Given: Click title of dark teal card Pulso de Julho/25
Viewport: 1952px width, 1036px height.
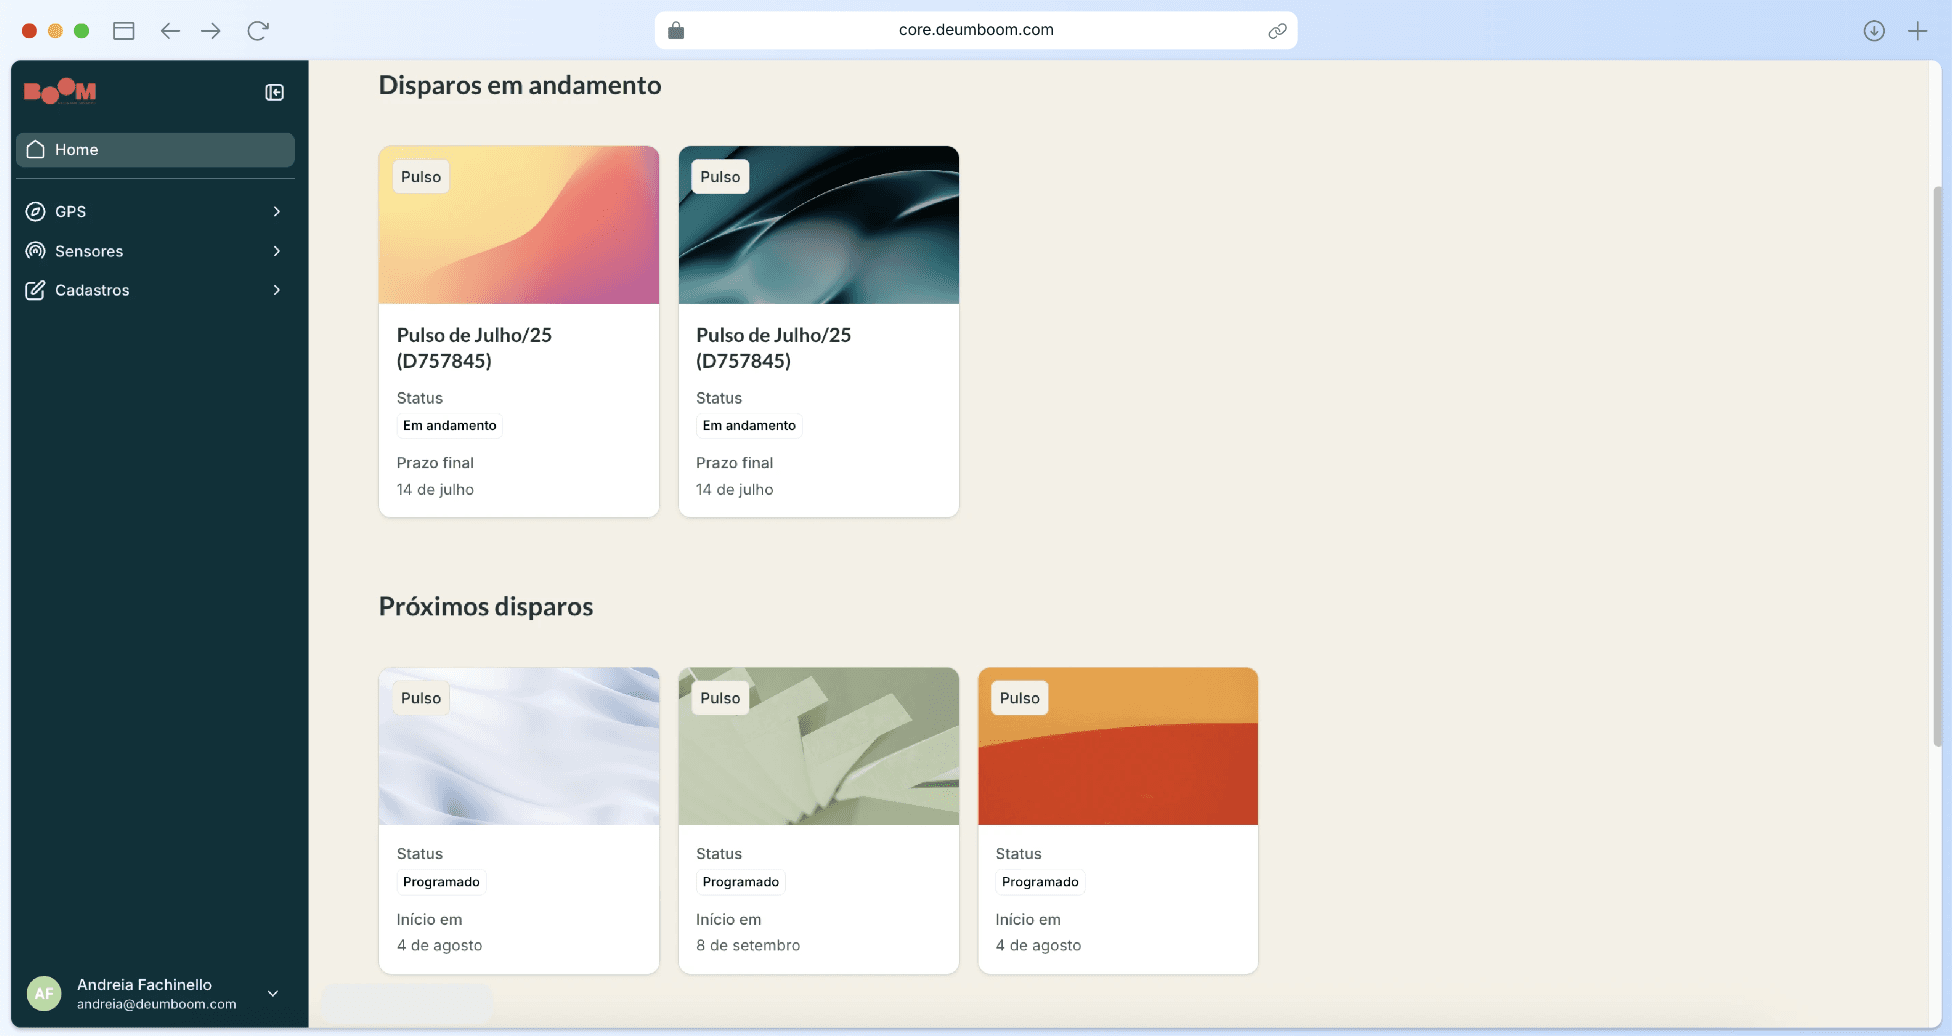Looking at the screenshot, I should (x=774, y=348).
